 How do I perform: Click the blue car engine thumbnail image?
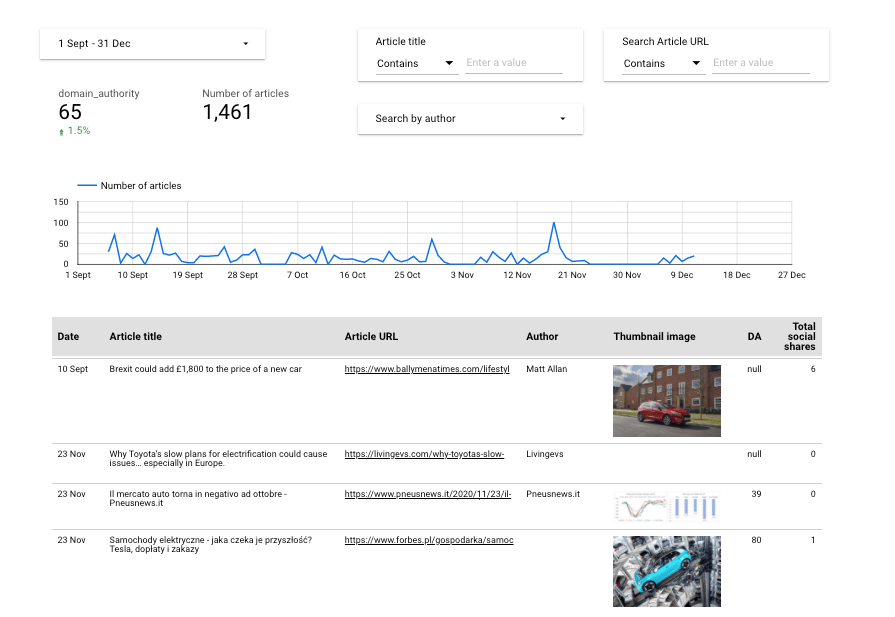(x=666, y=570)
